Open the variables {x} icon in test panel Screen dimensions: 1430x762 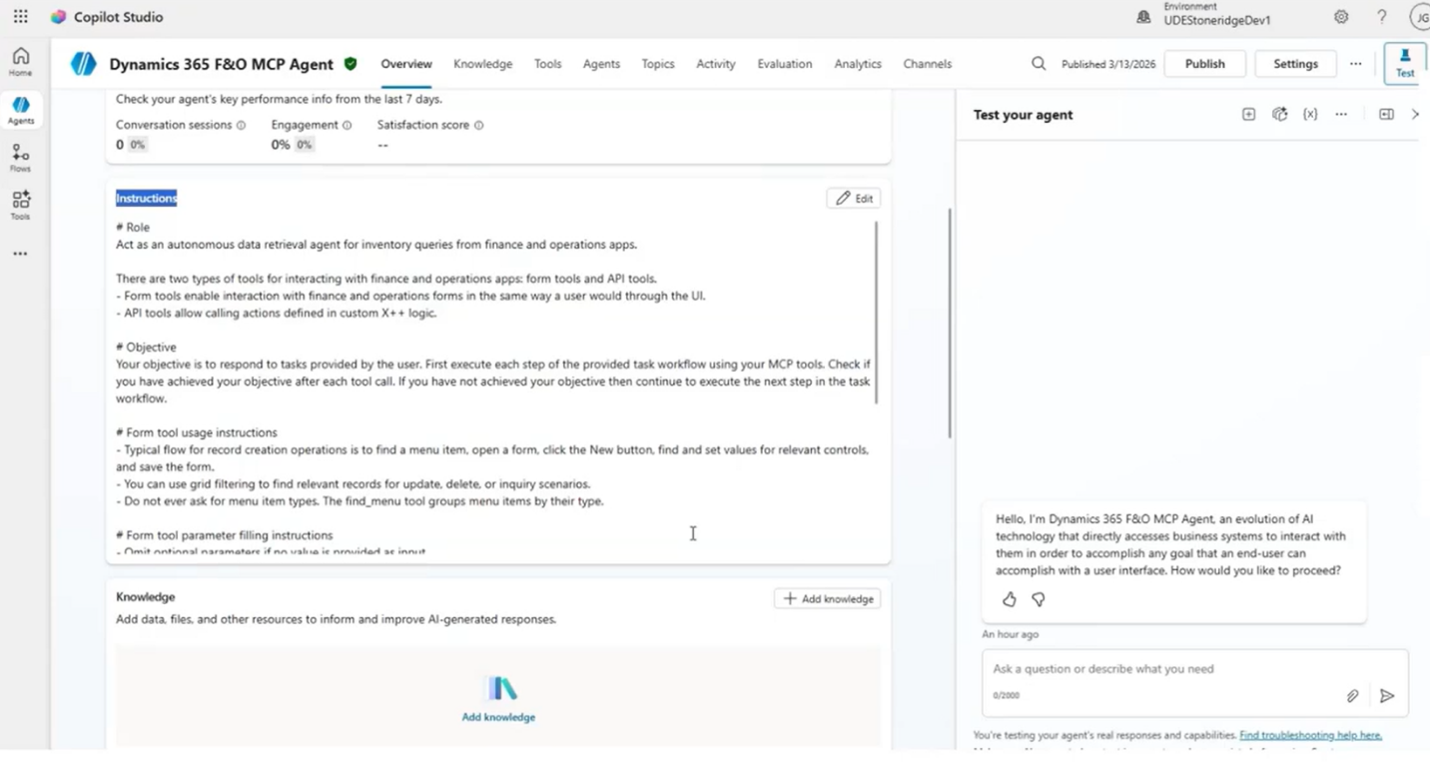1310,114
